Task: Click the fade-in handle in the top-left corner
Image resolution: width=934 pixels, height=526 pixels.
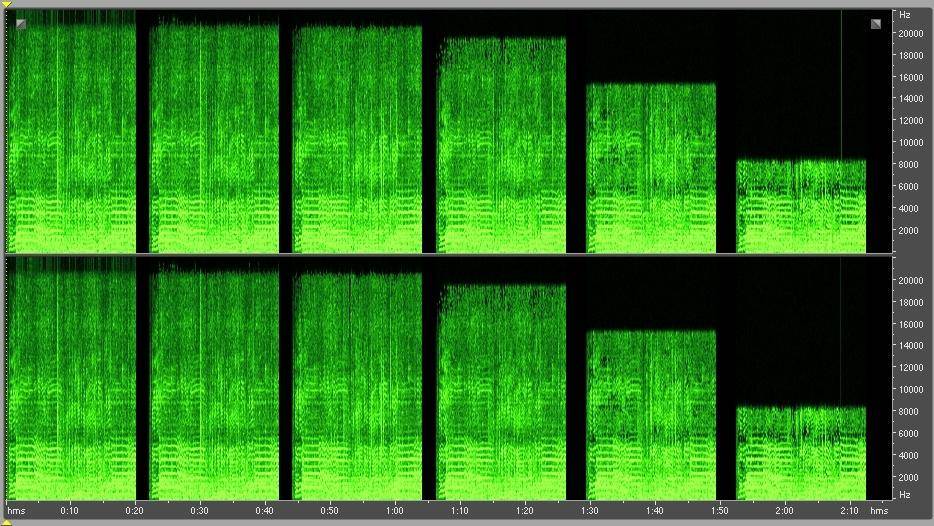Action: coord(21,24)
